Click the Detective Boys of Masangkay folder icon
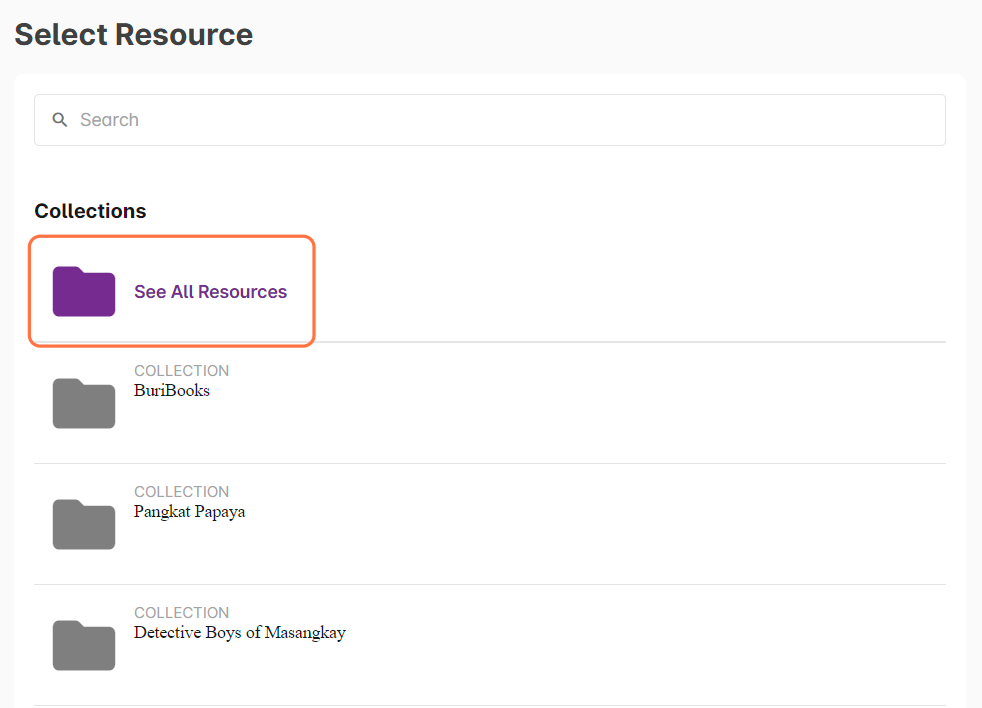The image size is (982, 708). (84, 645)
